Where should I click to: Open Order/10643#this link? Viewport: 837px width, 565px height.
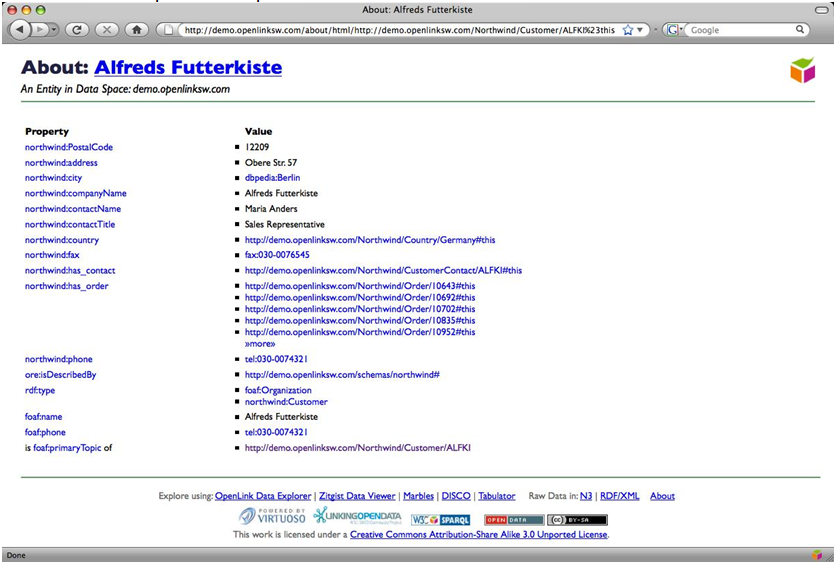coord(360,286)
